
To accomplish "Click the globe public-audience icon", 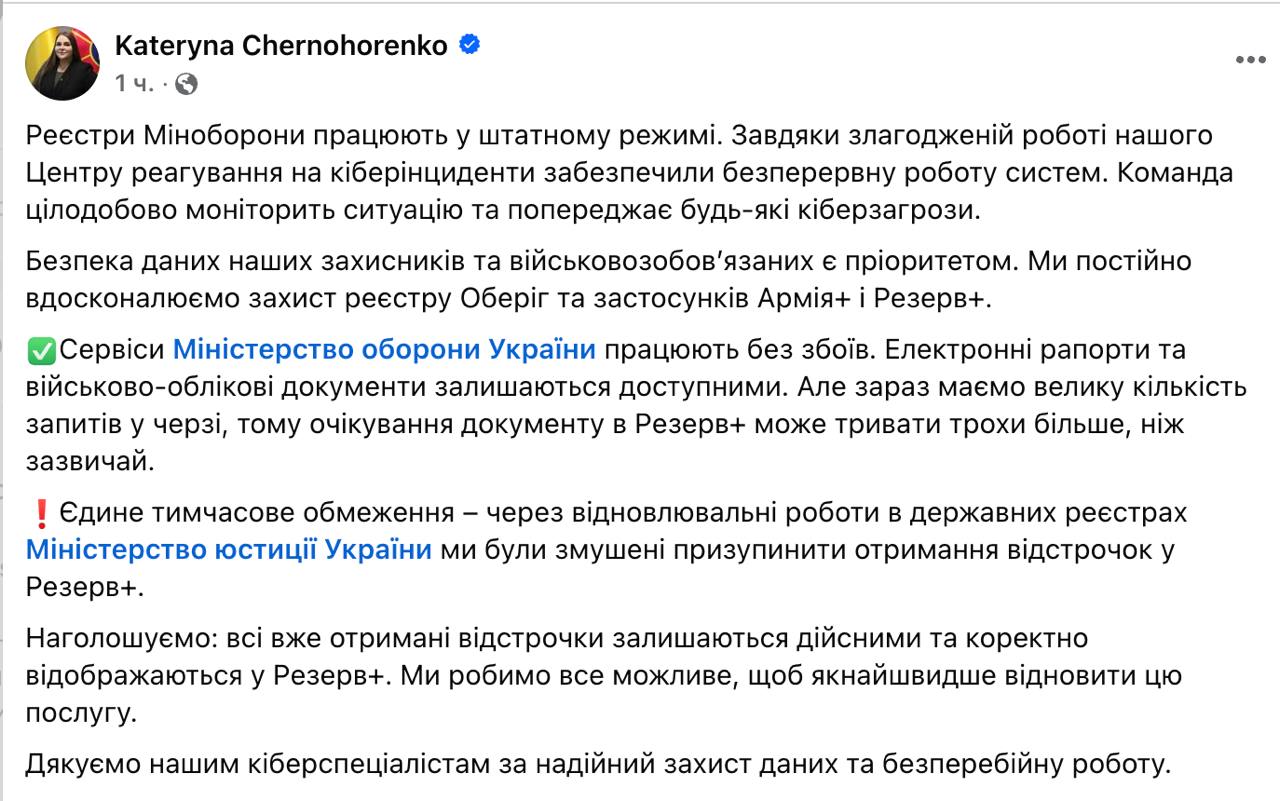I will [186, 84].
